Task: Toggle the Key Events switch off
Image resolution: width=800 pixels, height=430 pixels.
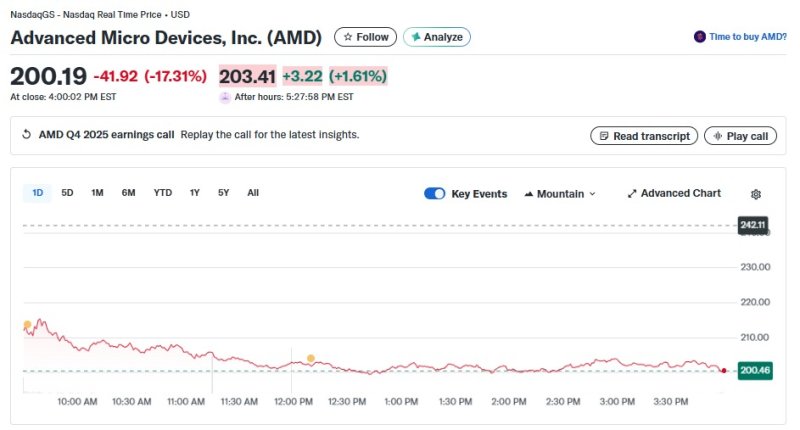Action: click(x=434, y=194)
